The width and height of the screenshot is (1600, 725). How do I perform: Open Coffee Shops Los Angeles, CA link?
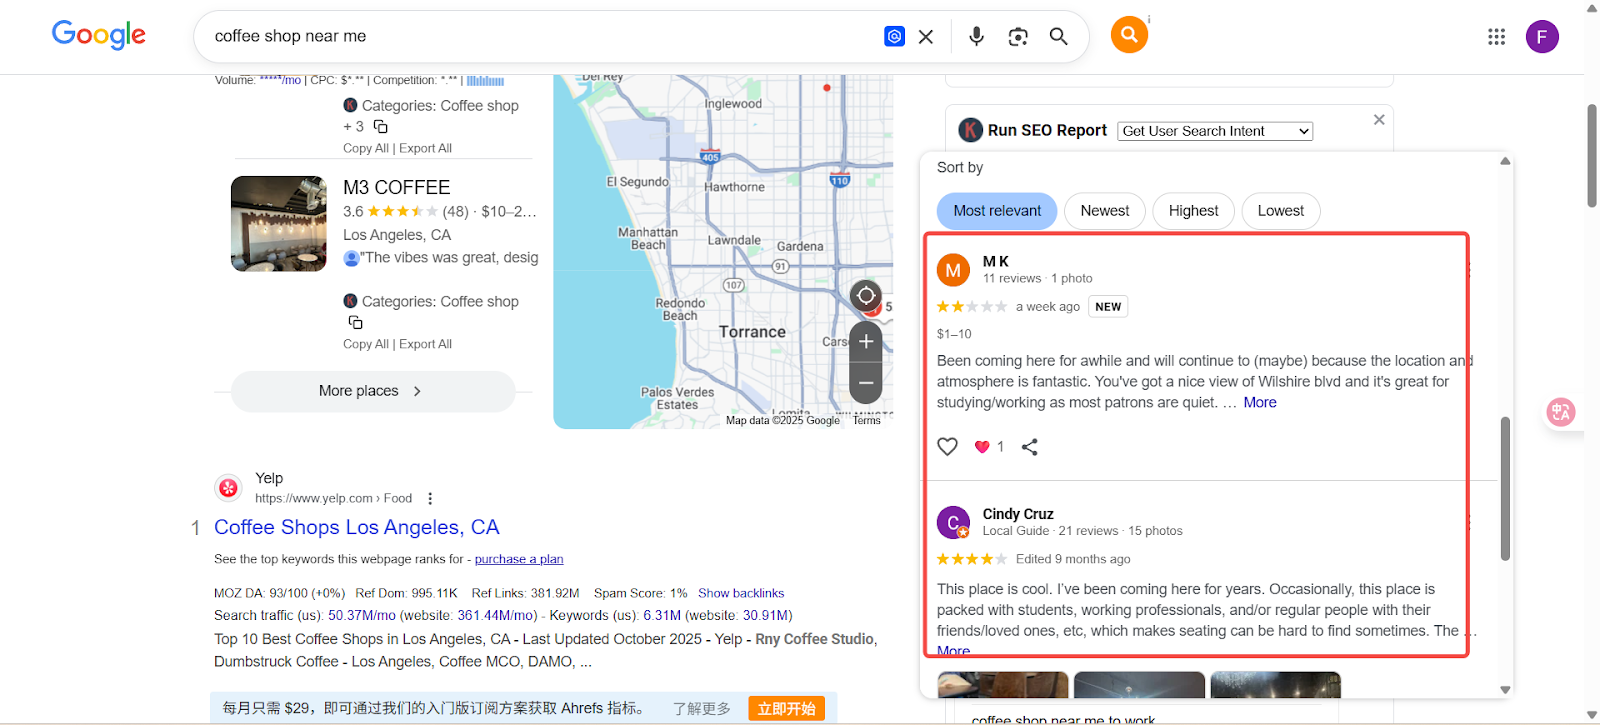pos(356,527)
